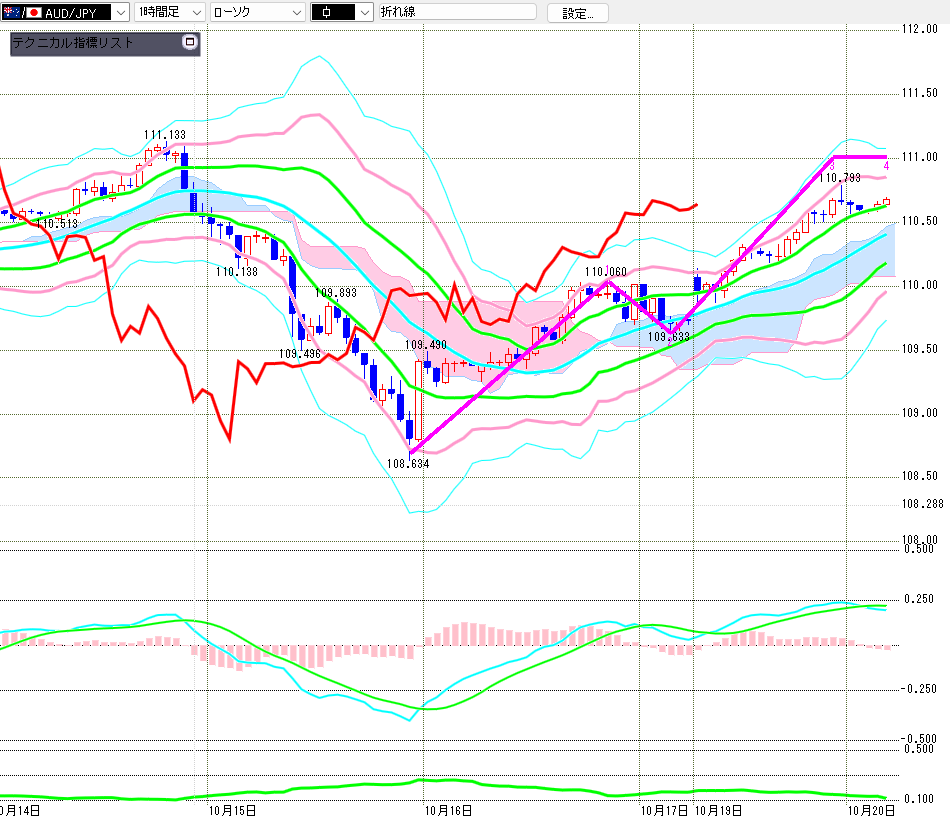Expand the テクニカル指標リスト panel with its square icon
The image size is (950, 818).
tap(190, 42)
